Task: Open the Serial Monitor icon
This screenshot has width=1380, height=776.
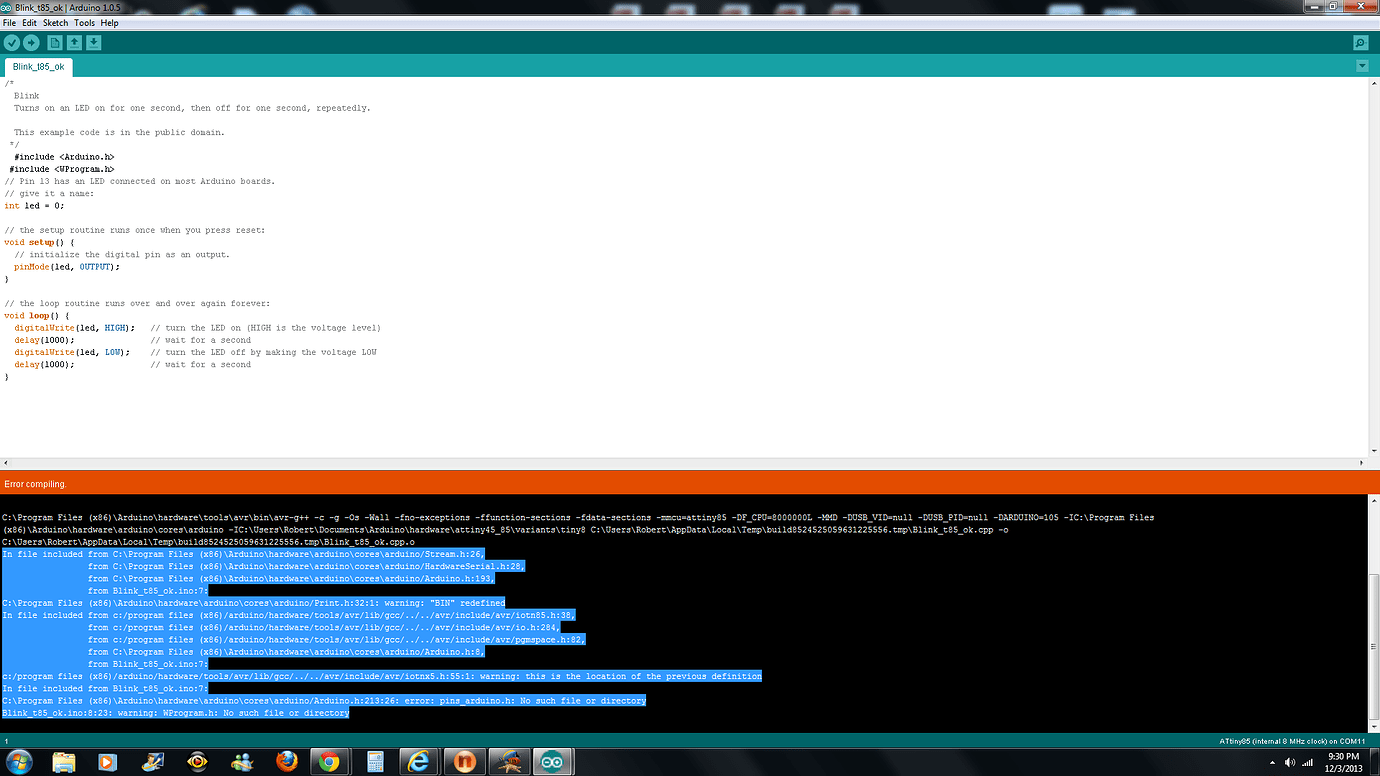Action: point(1360,43)
